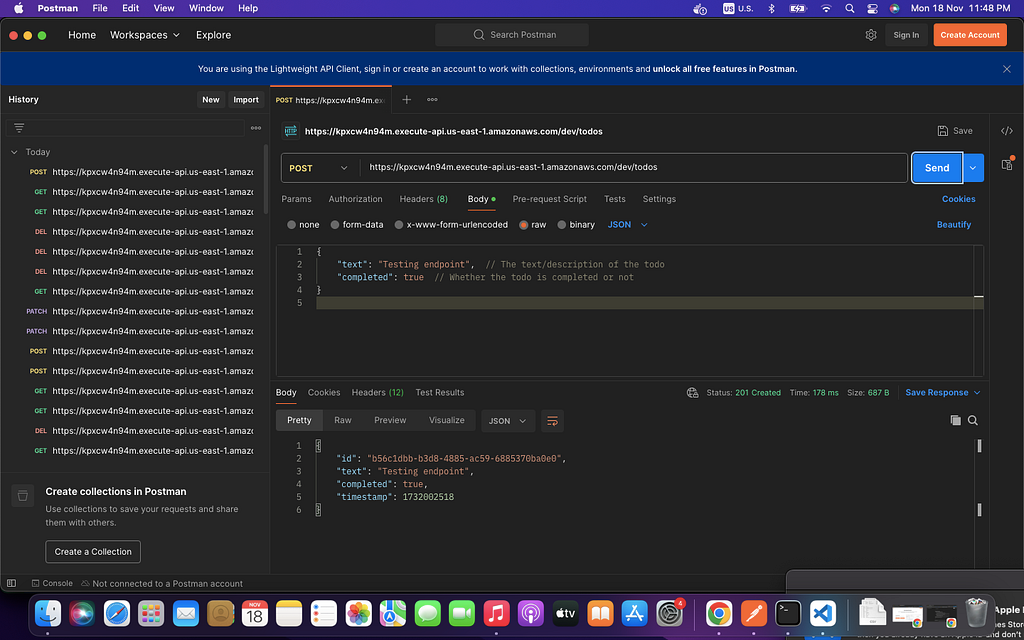The width and height of the screenshot is (1024, 640).
Task: Open the response JSON format dropdown
Action: tap(507, 421)
